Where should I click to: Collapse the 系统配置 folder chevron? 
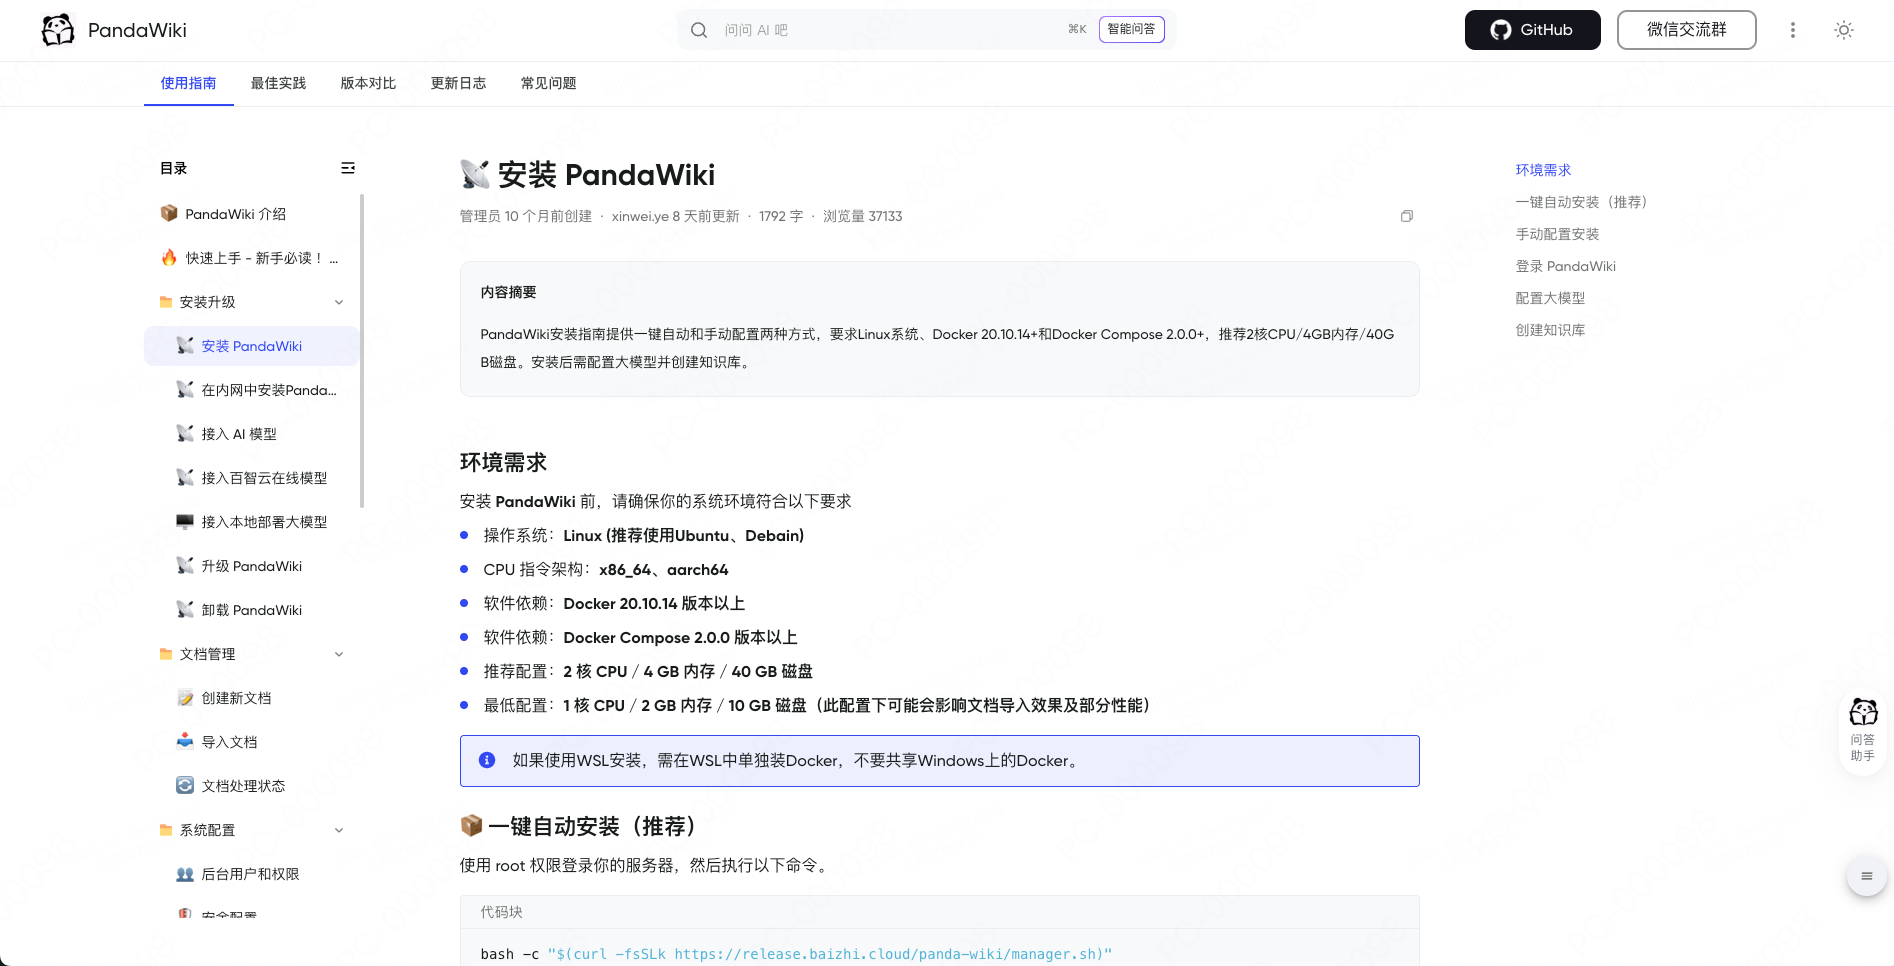pyautogui.click(x=339, y=830)
